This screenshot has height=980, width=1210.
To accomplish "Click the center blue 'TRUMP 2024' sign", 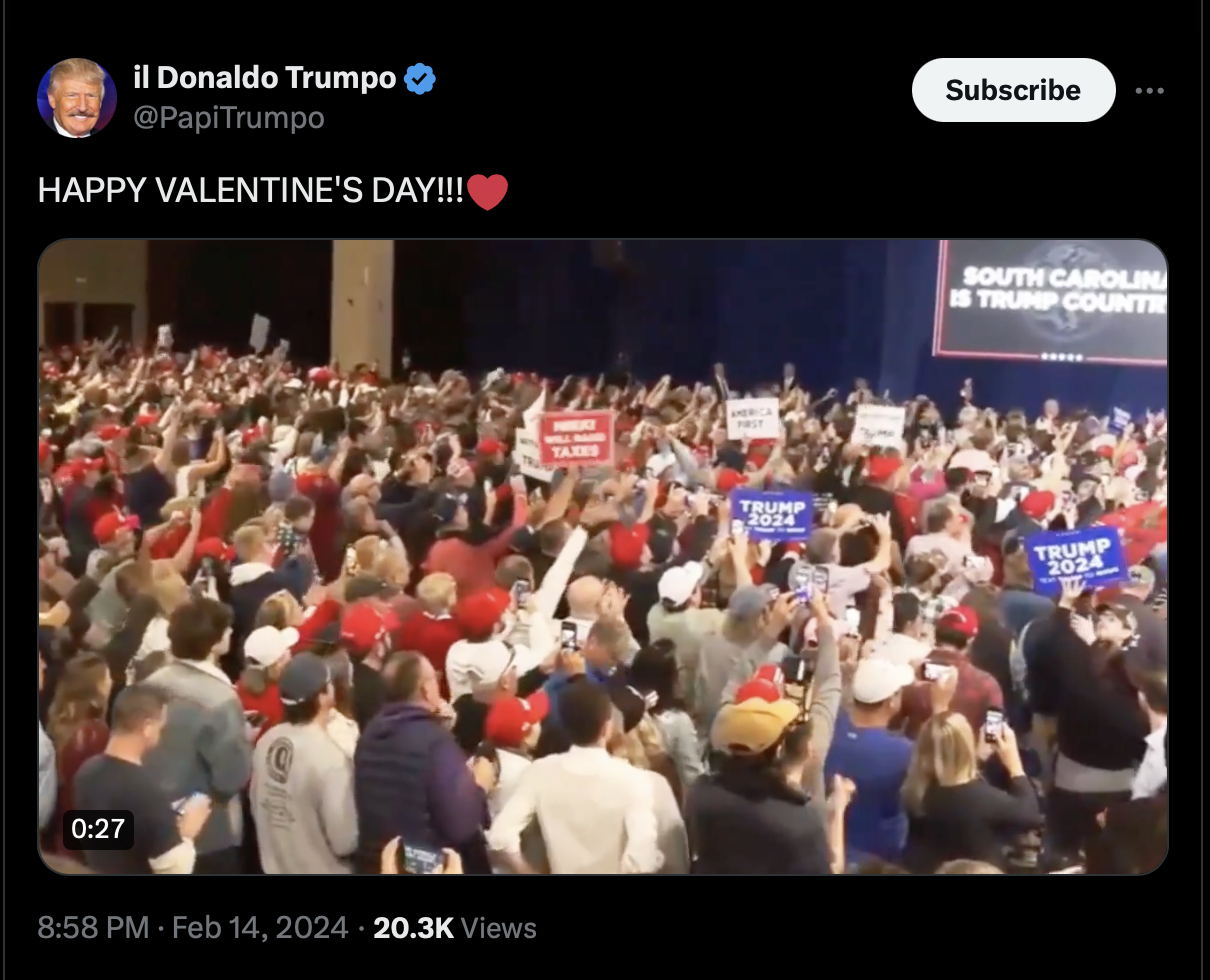I will tap(772, 515).
